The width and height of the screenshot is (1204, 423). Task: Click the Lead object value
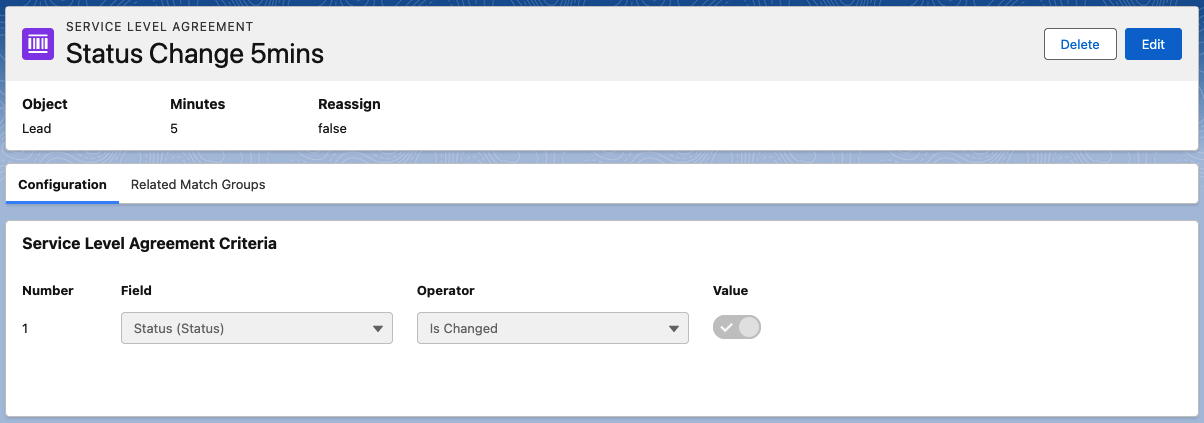37,128
